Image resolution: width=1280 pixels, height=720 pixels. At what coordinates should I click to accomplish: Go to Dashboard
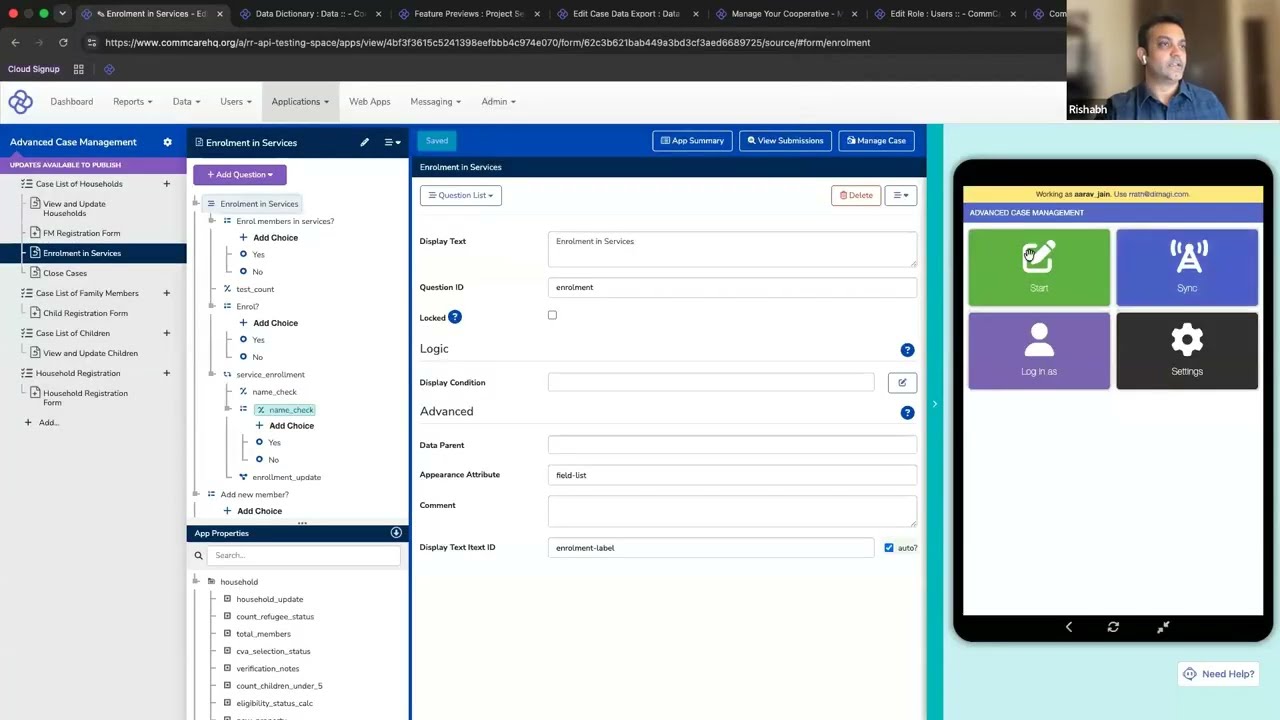pos(71,101)
